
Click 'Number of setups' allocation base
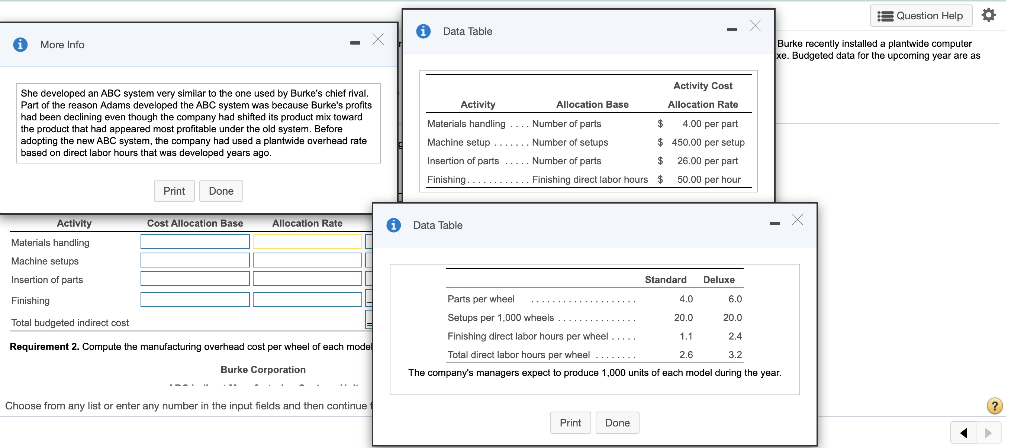click(570, 142)
